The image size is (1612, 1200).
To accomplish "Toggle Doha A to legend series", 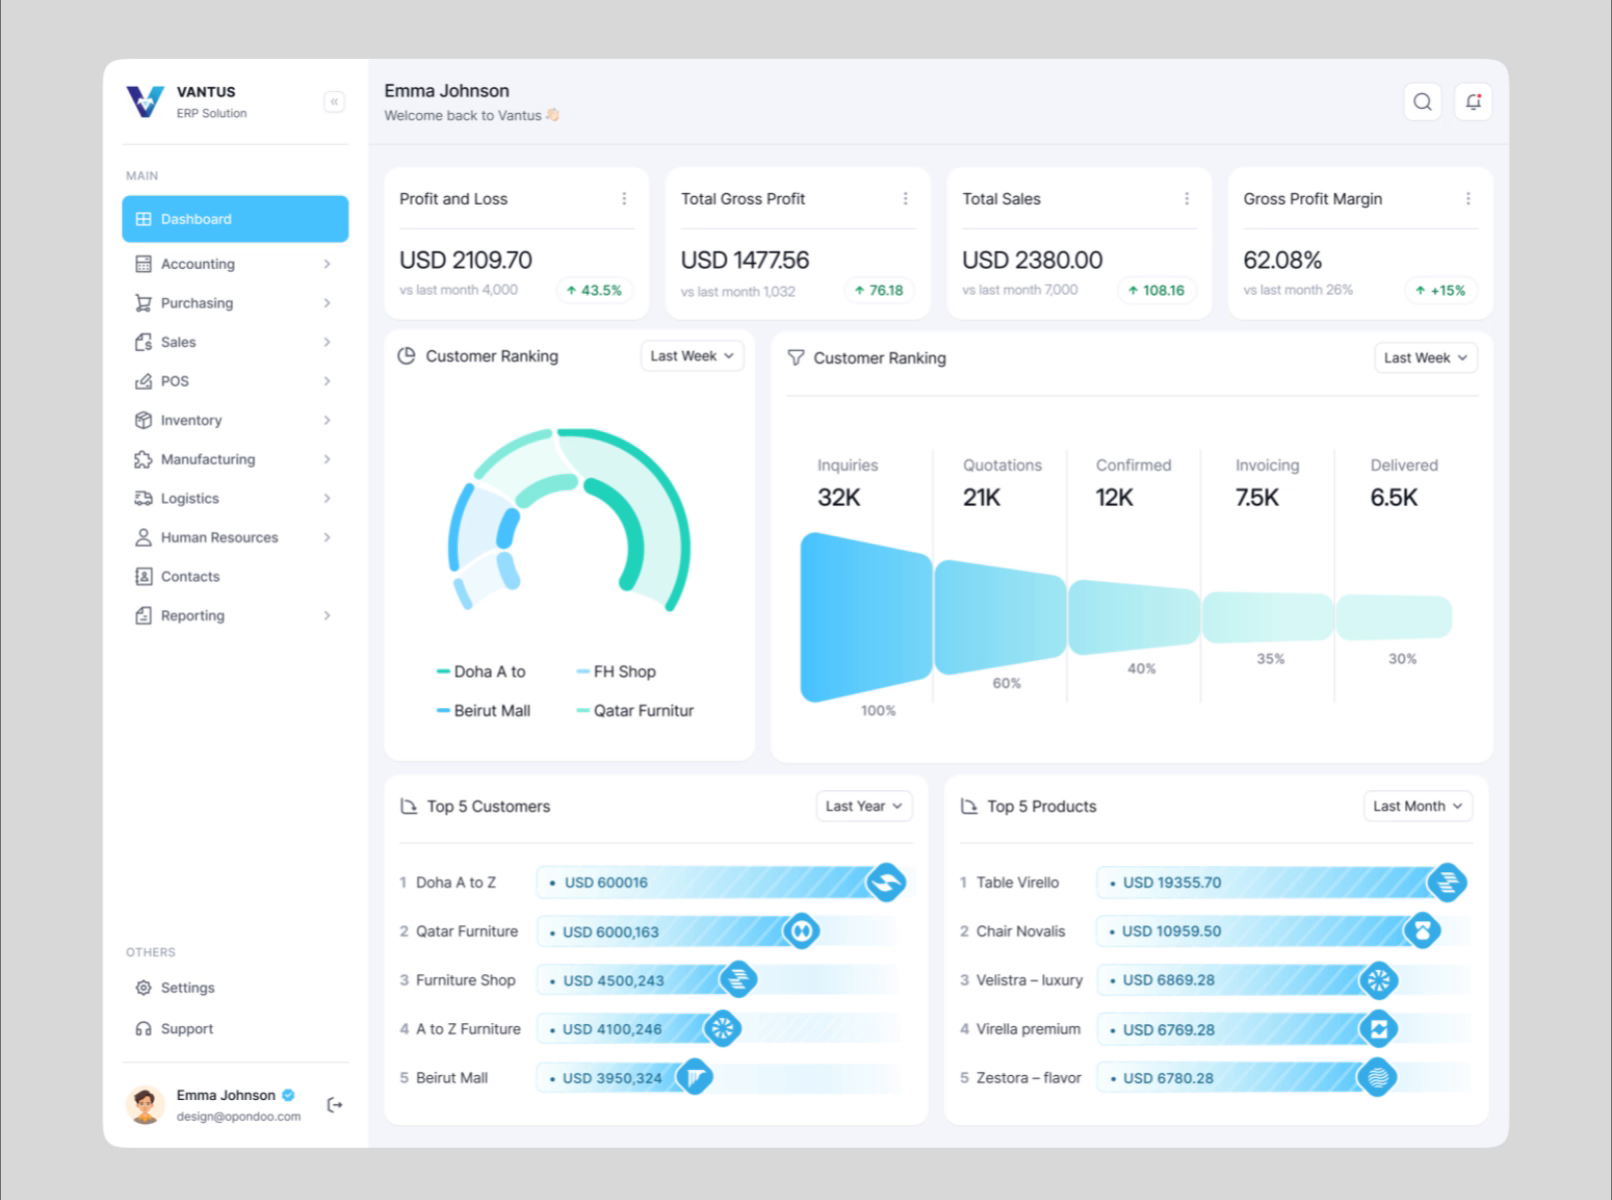I will point(481,672).
